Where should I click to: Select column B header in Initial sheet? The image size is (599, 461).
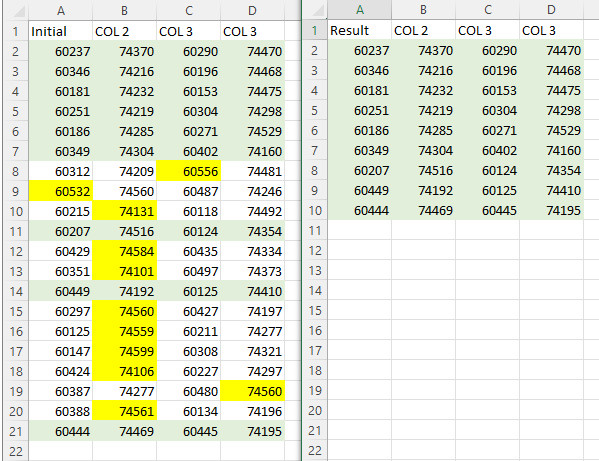pos(125,11)
